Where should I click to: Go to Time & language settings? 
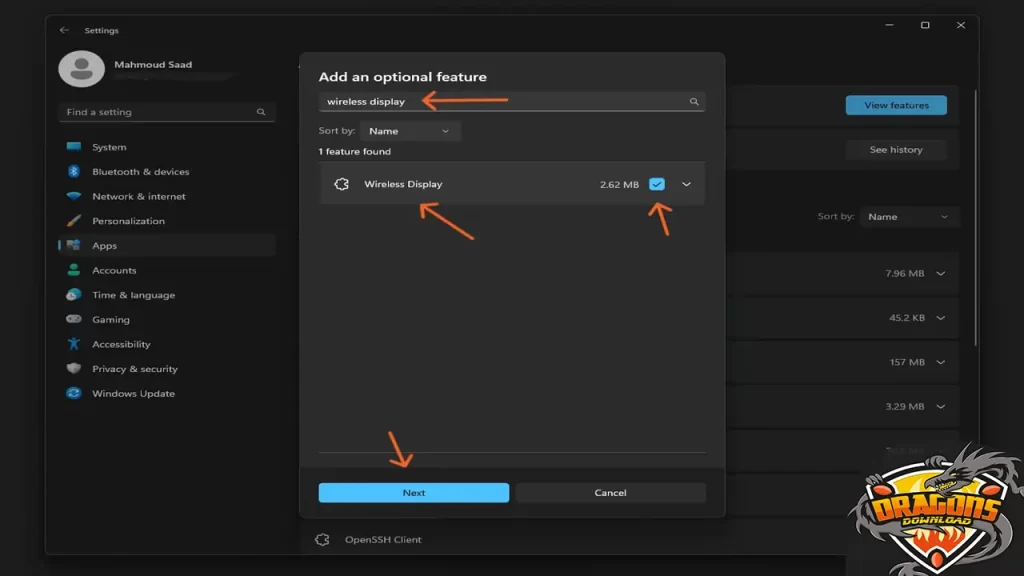tap(133, 295)
